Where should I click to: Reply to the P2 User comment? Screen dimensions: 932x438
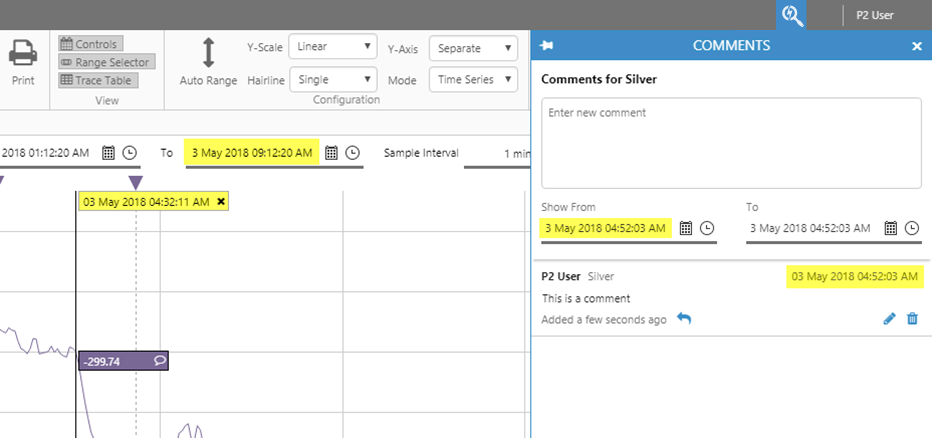tap(684, 319)
